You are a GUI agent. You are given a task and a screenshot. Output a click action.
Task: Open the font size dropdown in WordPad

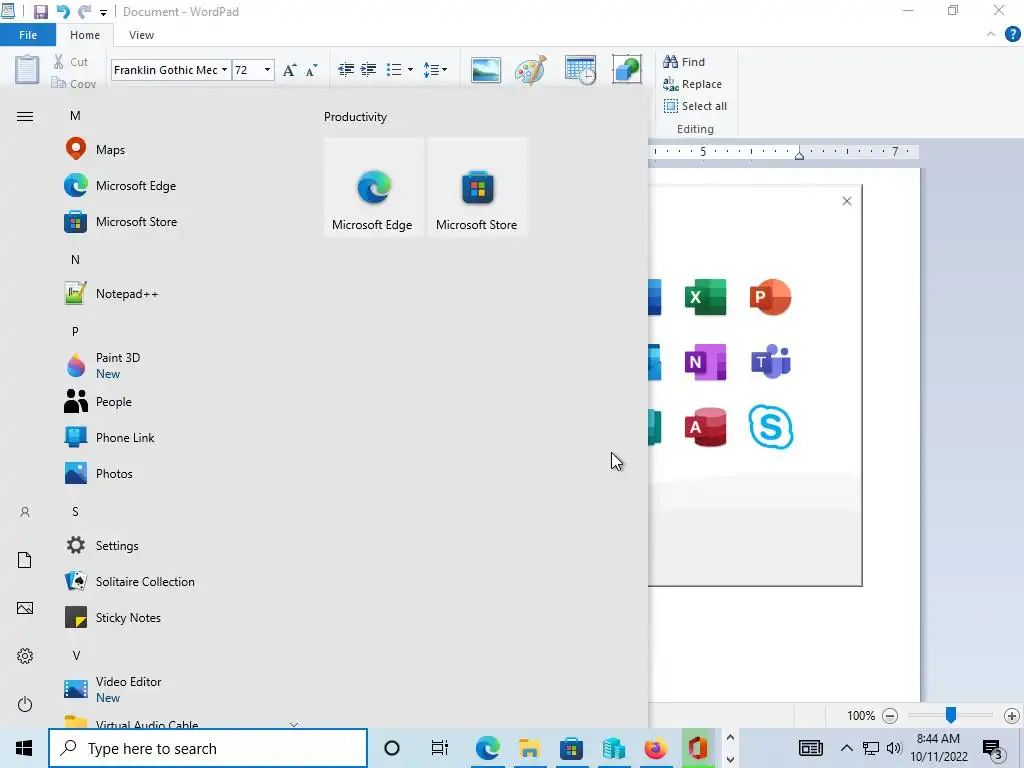click(x=267, y=70)
